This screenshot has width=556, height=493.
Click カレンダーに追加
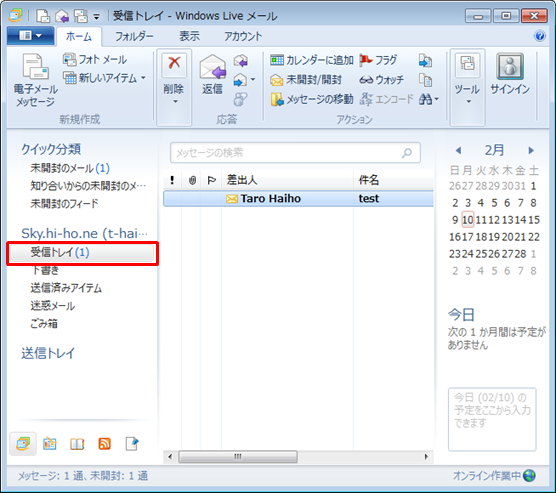click(x=312, y=60)
